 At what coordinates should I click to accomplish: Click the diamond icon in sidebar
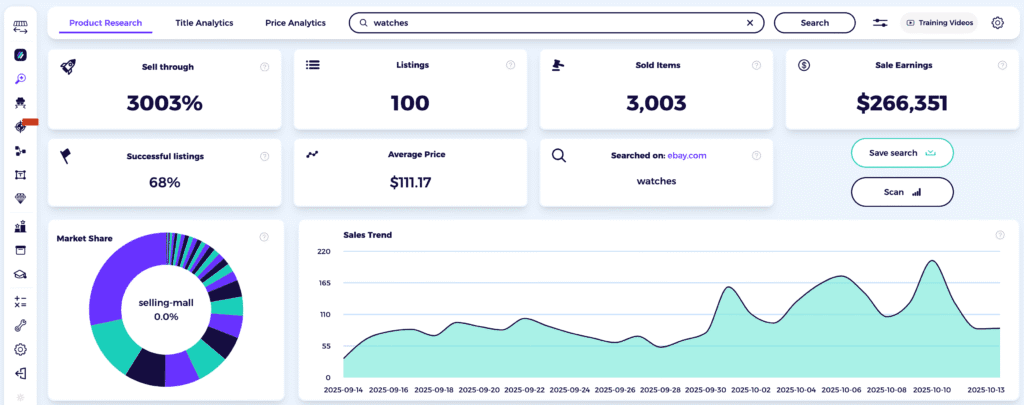coord(20,199)
